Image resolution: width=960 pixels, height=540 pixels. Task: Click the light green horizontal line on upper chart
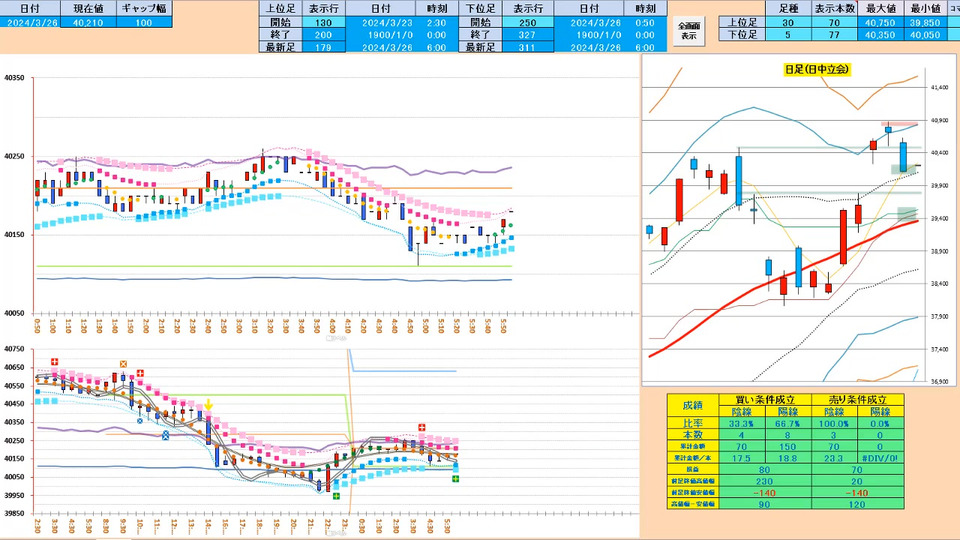(274, 266)
